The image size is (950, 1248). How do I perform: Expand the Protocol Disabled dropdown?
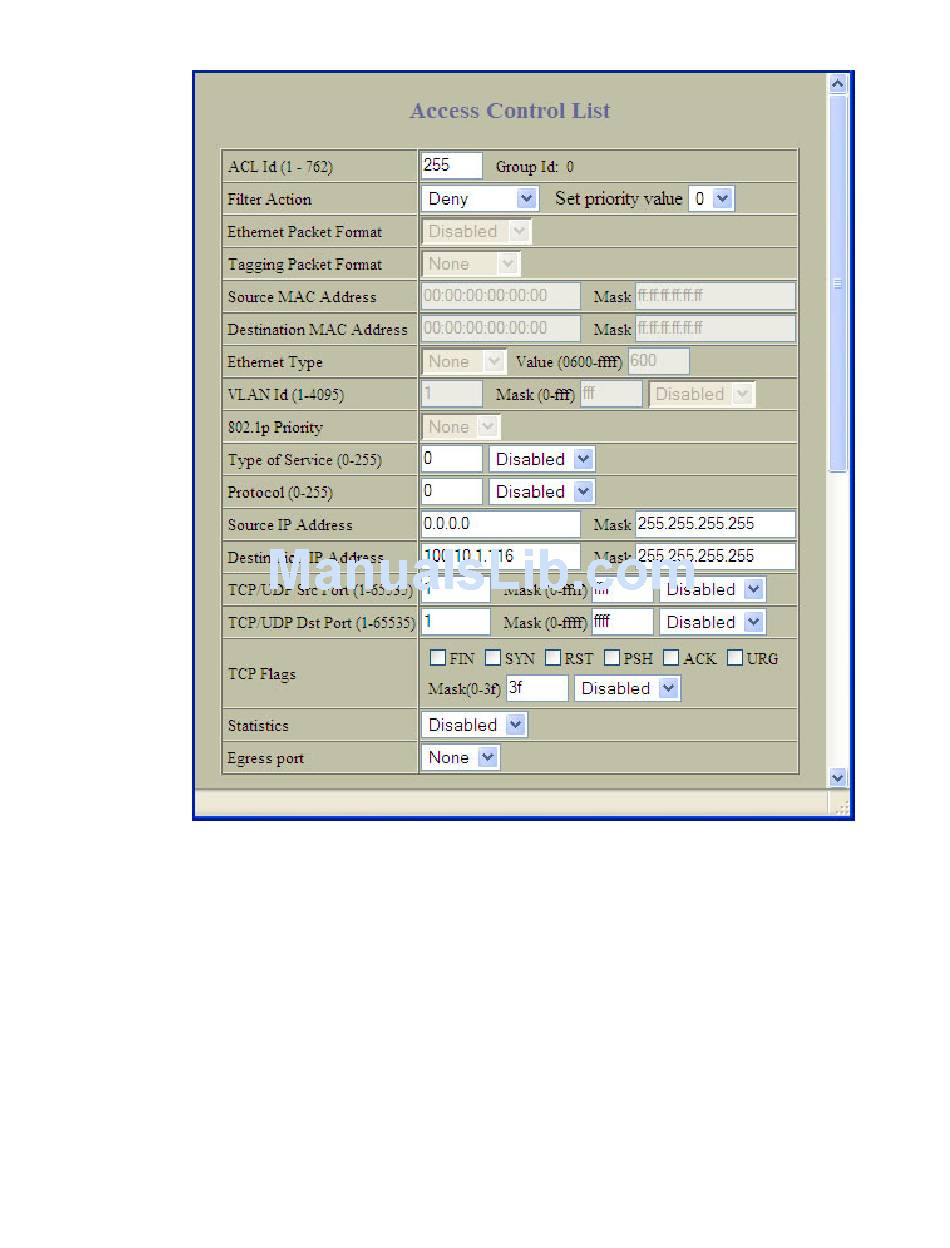click(x=542, y=492)
